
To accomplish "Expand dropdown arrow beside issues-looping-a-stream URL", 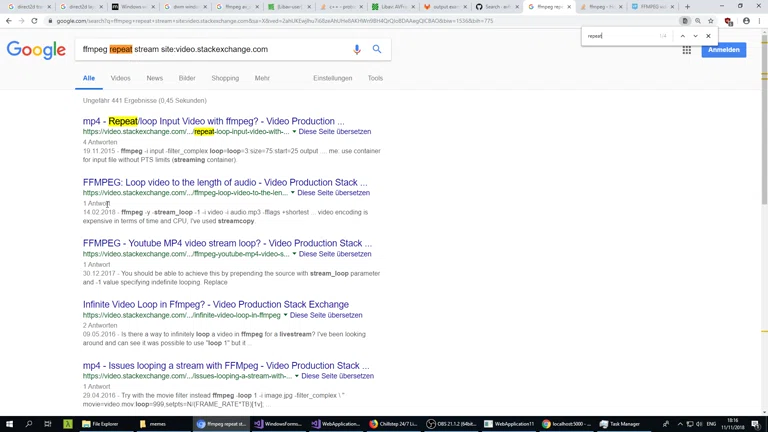I will tap(297, 376).
